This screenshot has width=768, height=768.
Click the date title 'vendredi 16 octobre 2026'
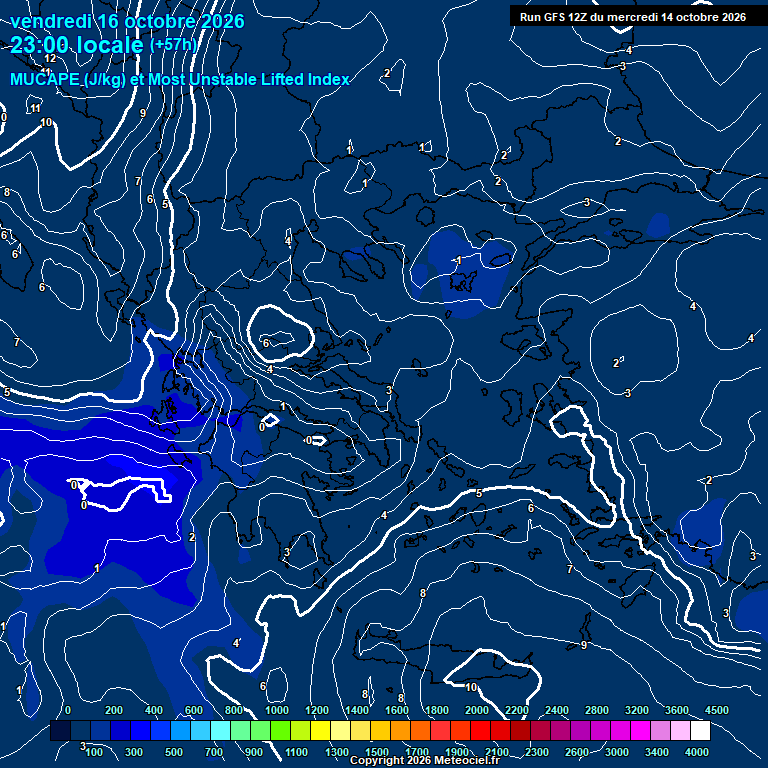(127, 22)
